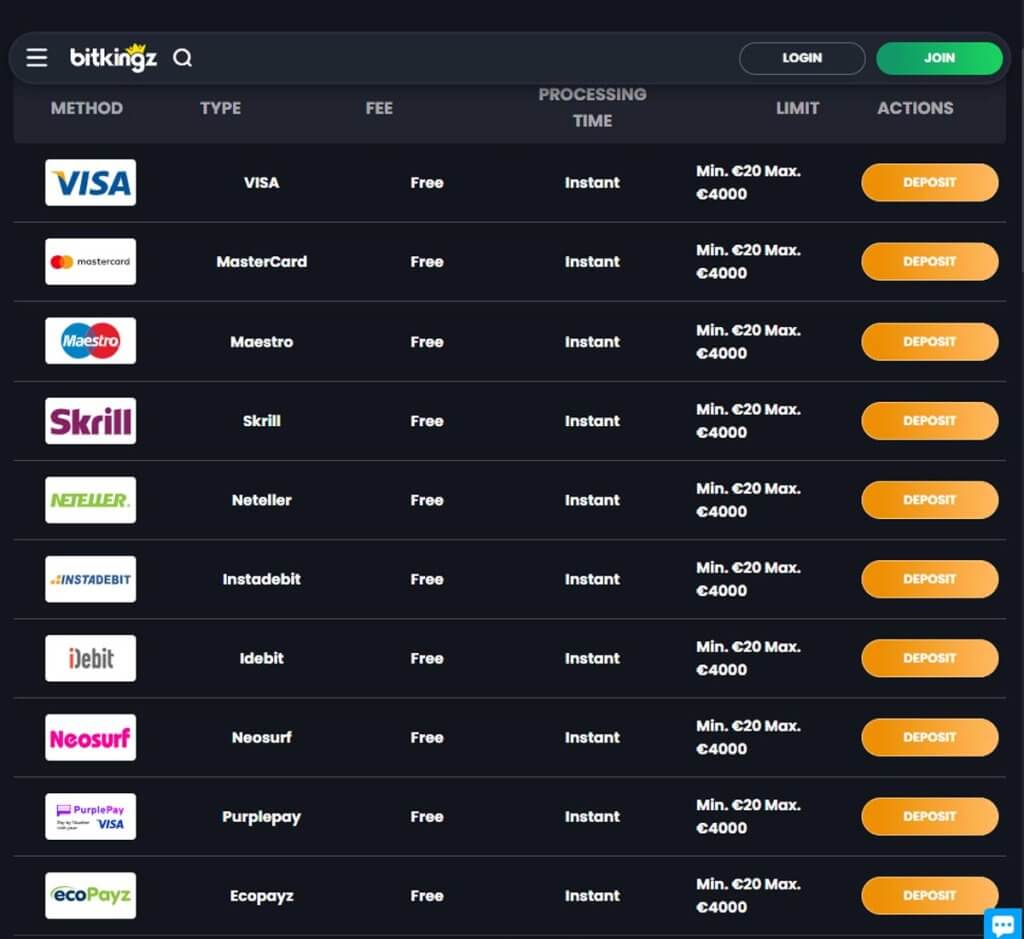The width and height of the screenshot is (1024, 939).
Task: Deposit using Maestro
Action: click(x=929, y=342)
